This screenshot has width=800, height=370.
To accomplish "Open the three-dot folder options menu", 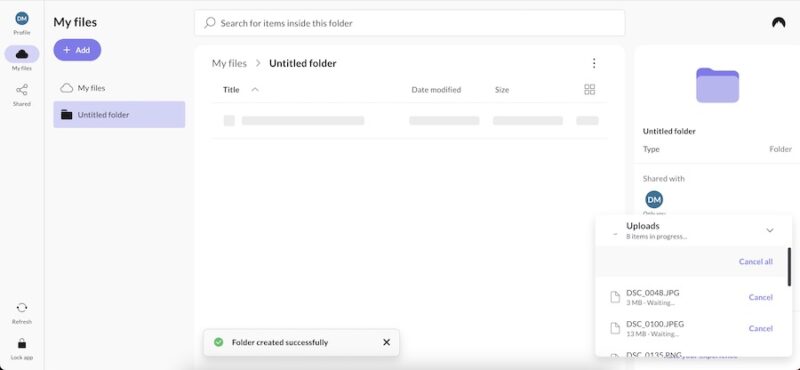I will pyautogui.click(x=594, y=63).
